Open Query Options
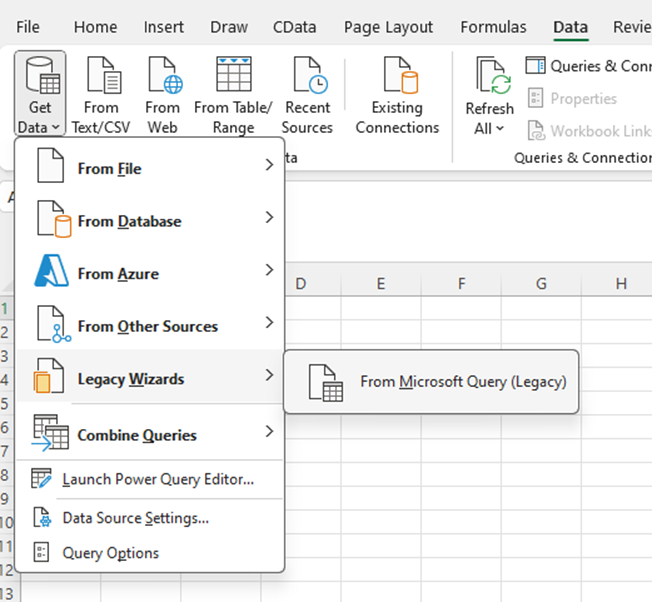Screen dimensions: 652x602 click(x=110, y=553)
